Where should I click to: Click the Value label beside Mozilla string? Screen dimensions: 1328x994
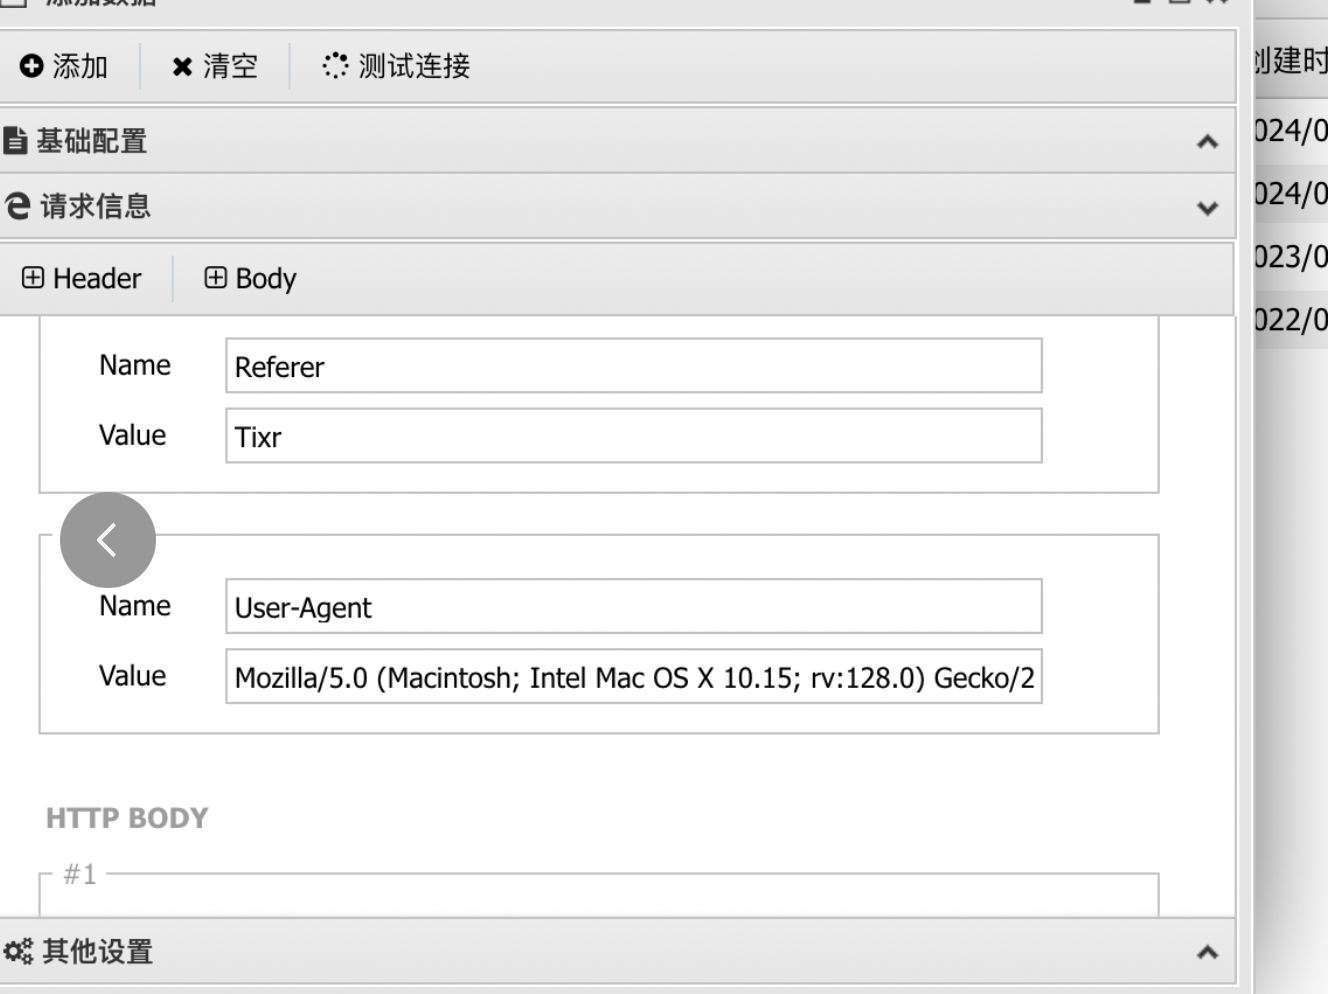point(132,675)
